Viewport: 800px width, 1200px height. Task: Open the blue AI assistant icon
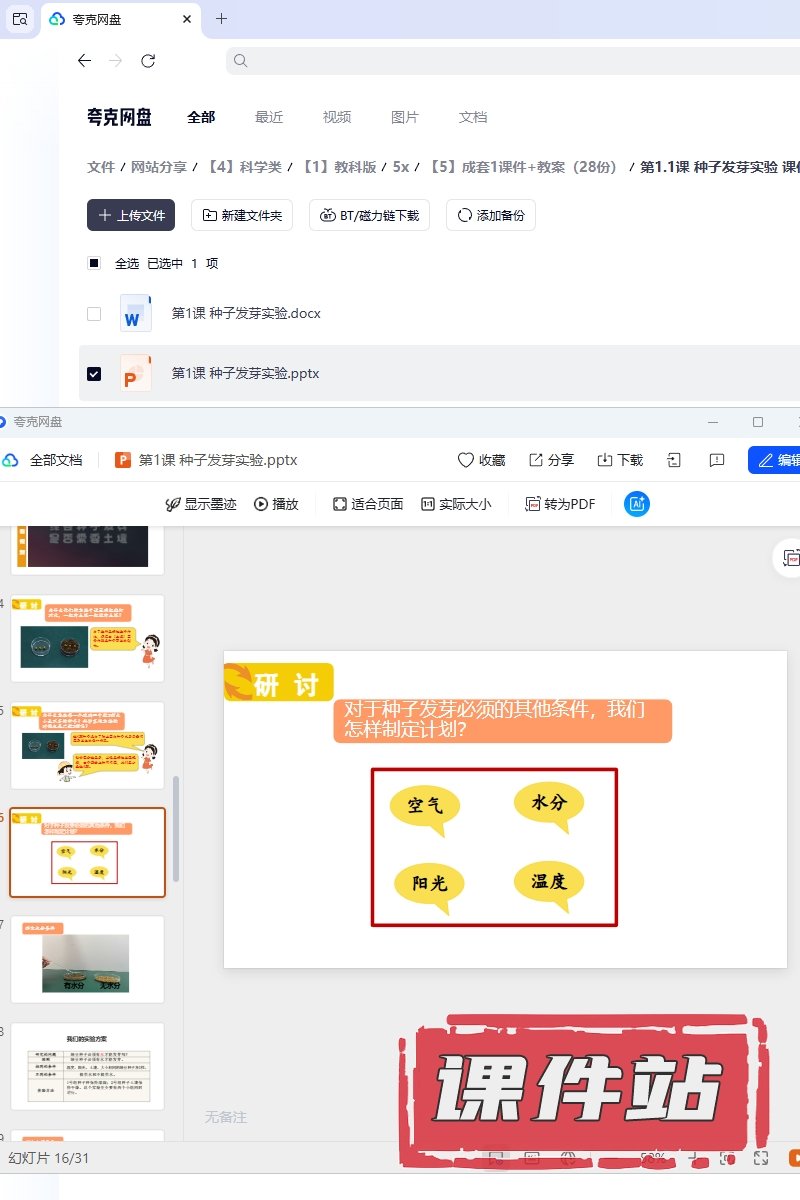637,504
